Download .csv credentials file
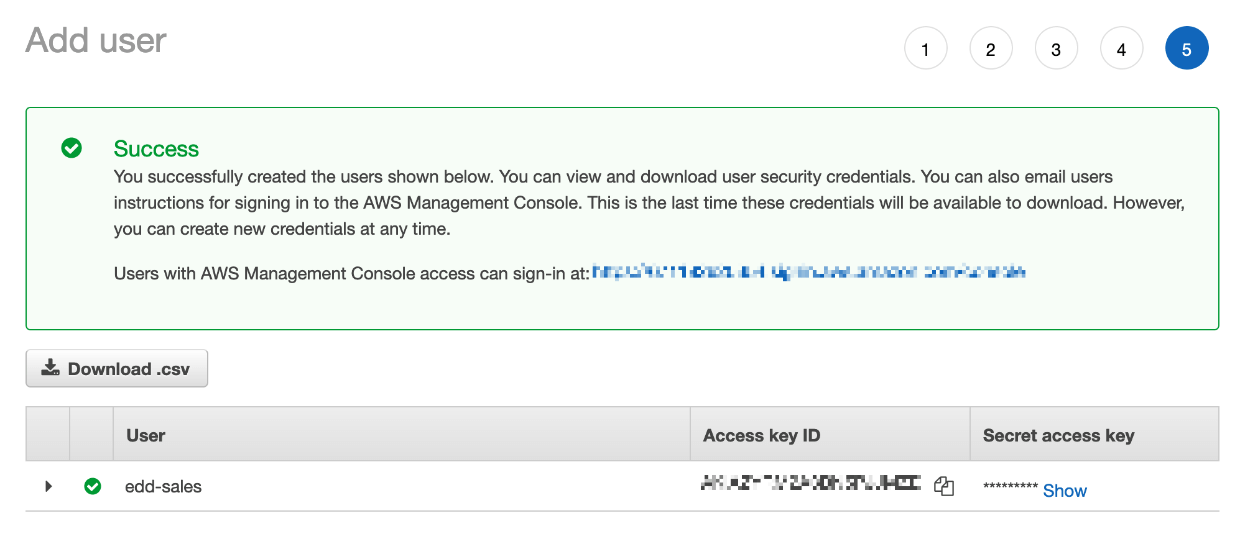The image size is (1240, 539). pos(117,368)
